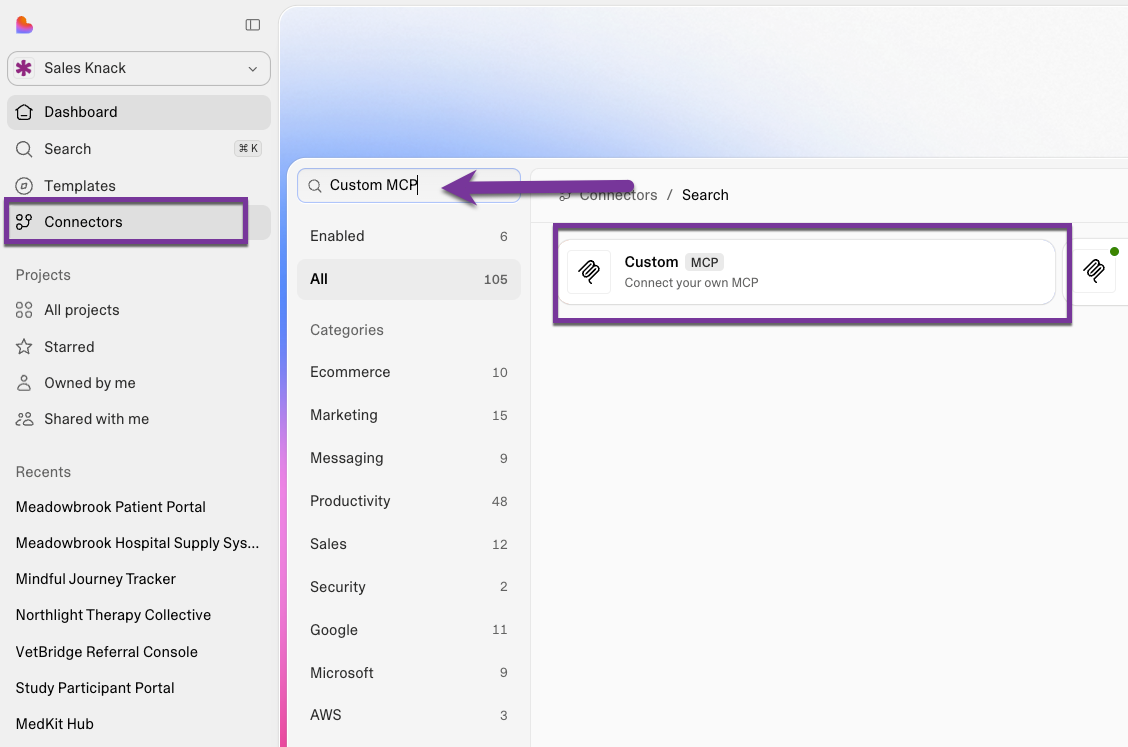Screen dimensions: 1128x747
Task: Show projects Shared with me
Action: [x=139, y=419]
